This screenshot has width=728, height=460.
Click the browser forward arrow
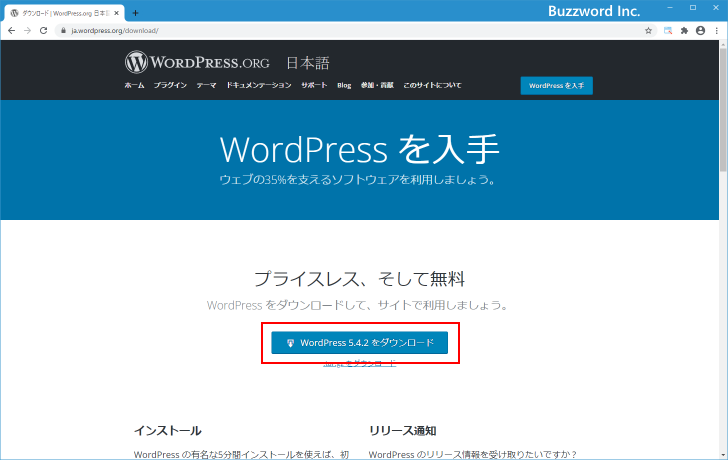pyautogui.click(x=27, y=31)
